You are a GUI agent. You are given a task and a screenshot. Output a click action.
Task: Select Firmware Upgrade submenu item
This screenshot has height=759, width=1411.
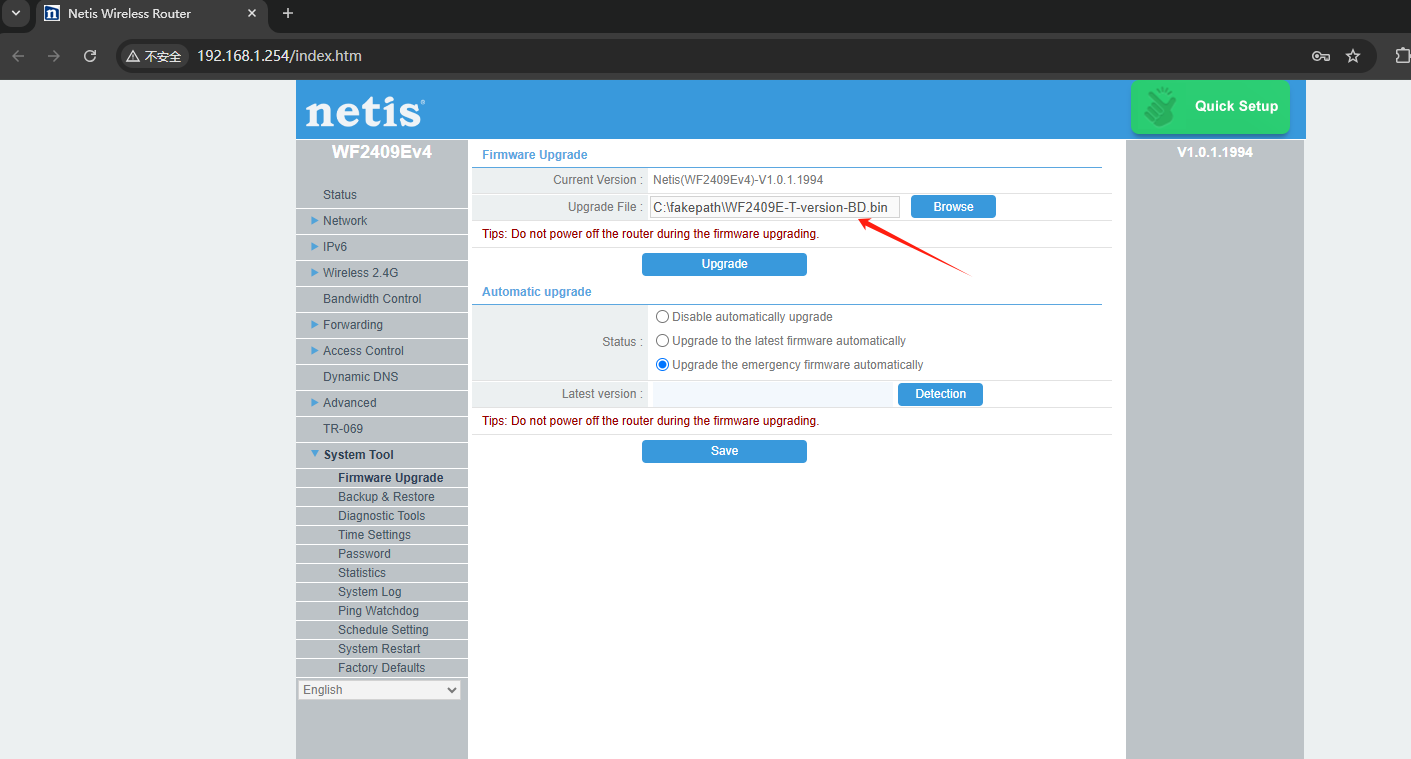point(390,478)
